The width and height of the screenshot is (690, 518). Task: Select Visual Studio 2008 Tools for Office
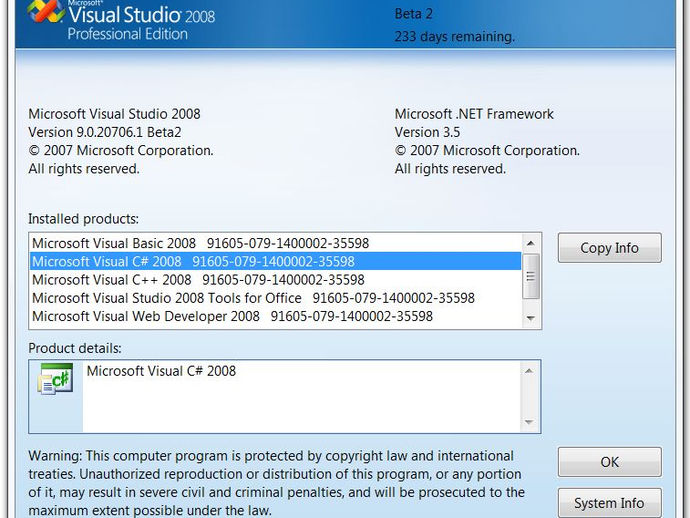click(275, 298)
